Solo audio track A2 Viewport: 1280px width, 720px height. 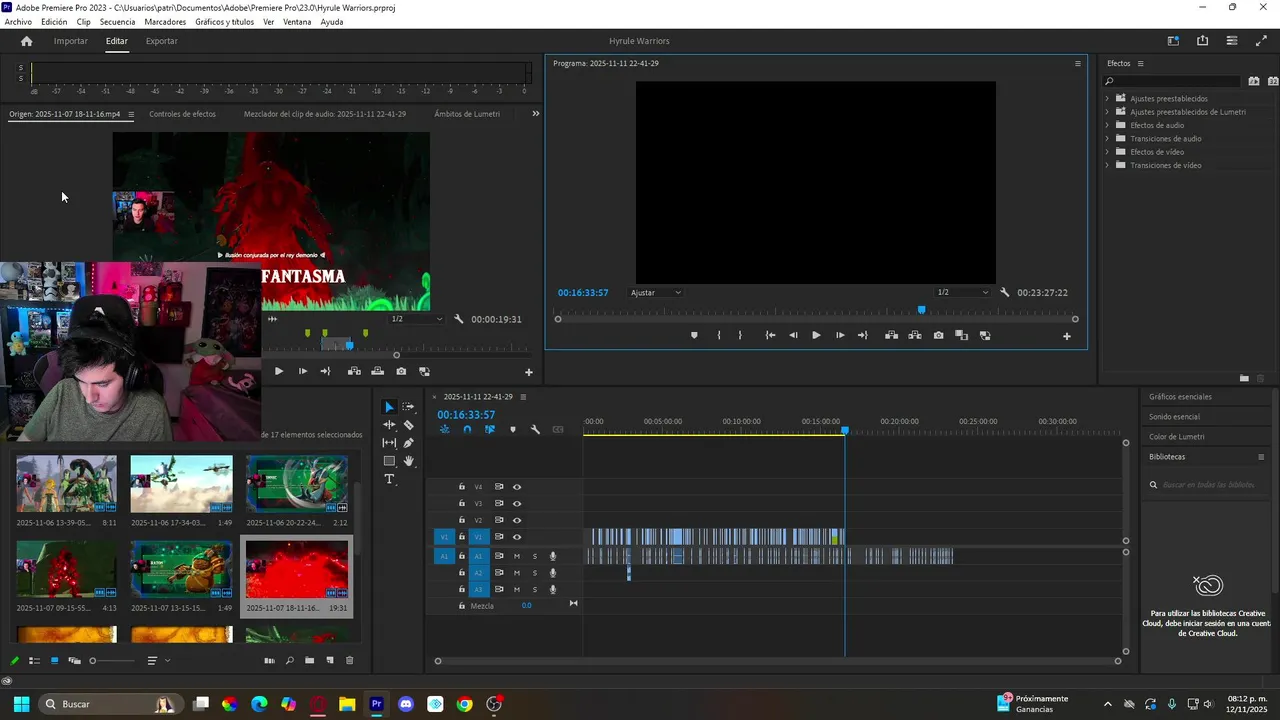535,573
